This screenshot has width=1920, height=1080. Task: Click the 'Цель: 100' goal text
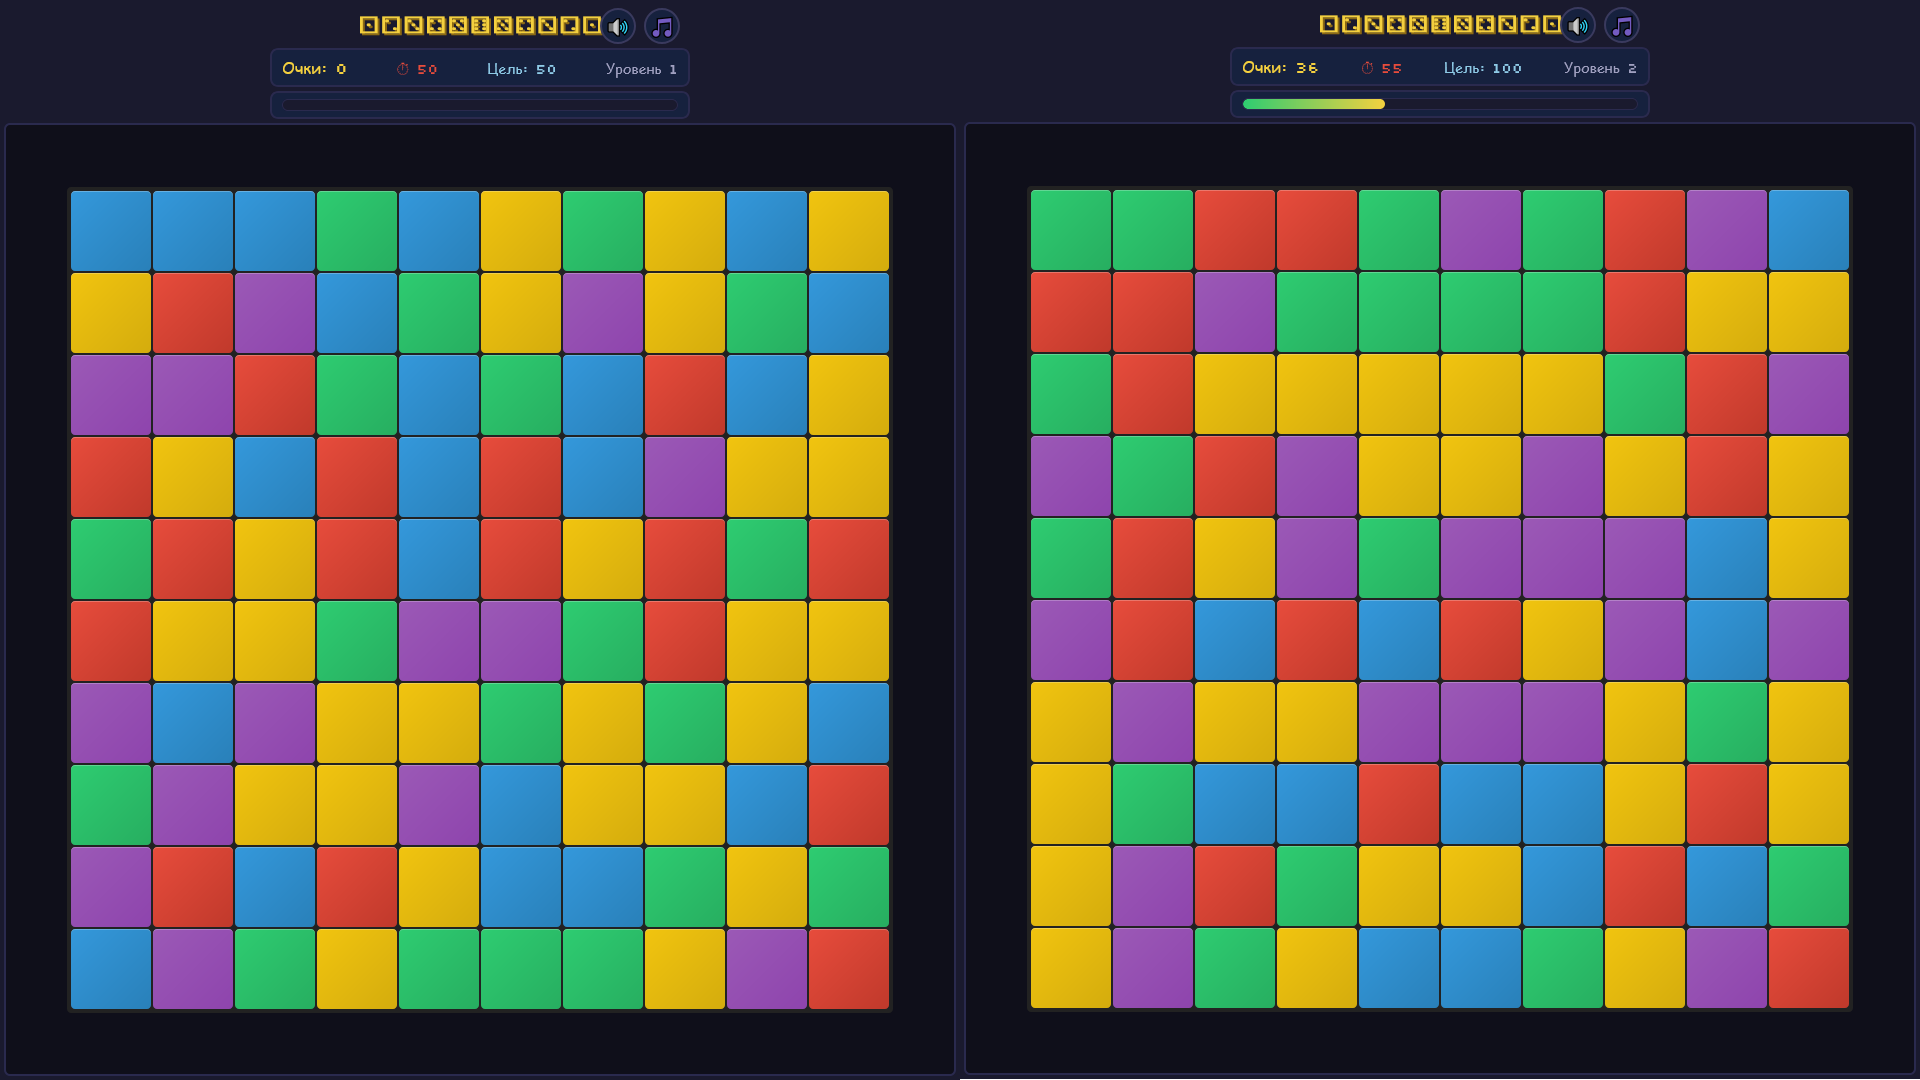click(1482, 68)
